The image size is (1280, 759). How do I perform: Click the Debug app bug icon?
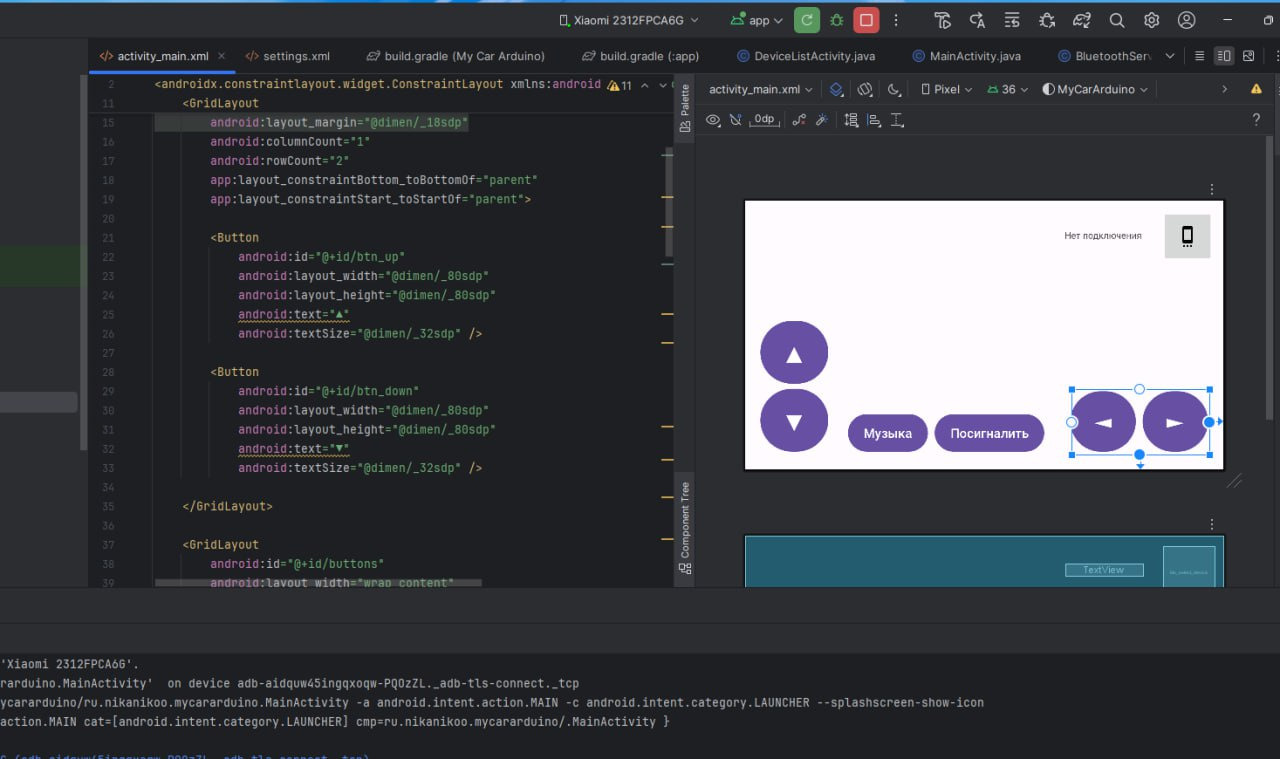tap(837, 20)
